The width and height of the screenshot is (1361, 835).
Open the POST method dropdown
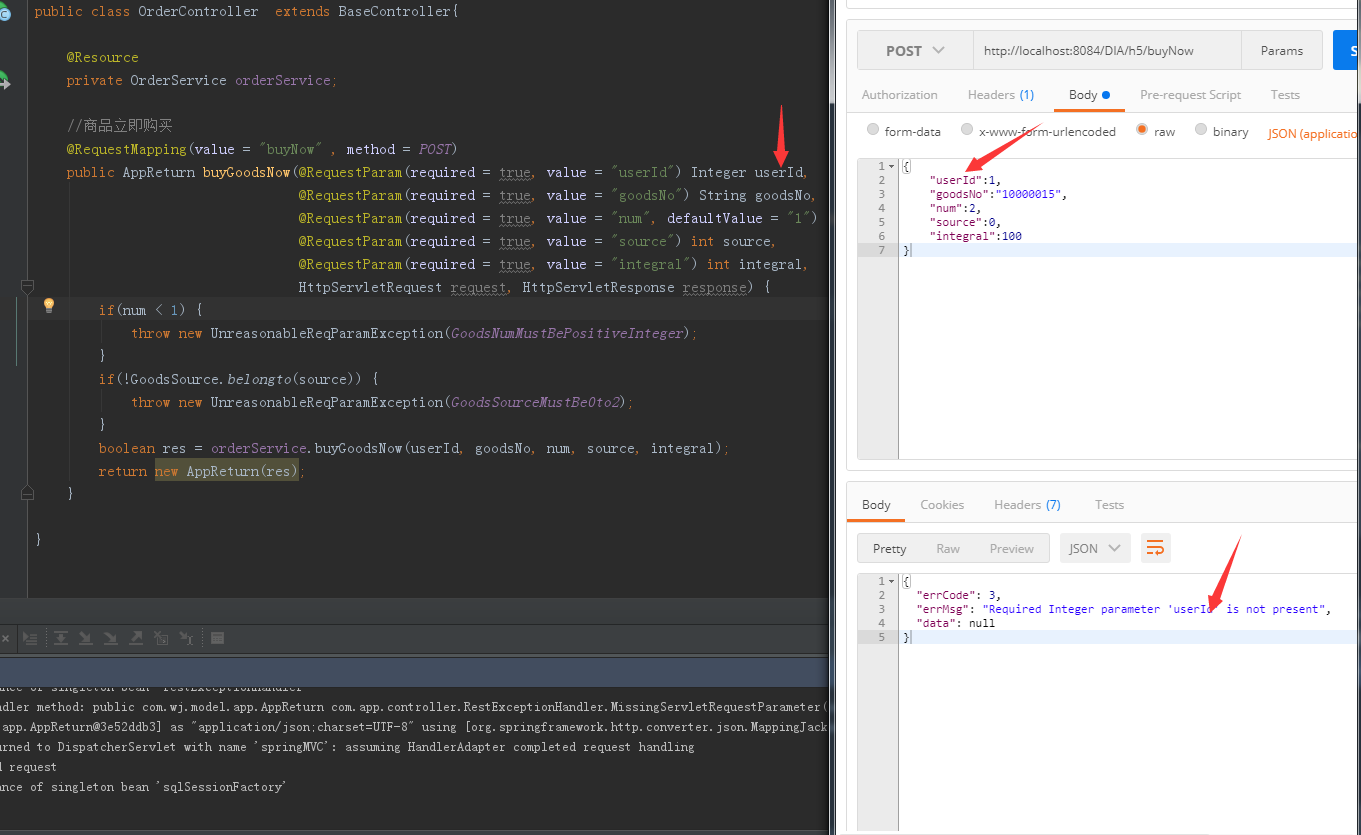pos(914,50)
